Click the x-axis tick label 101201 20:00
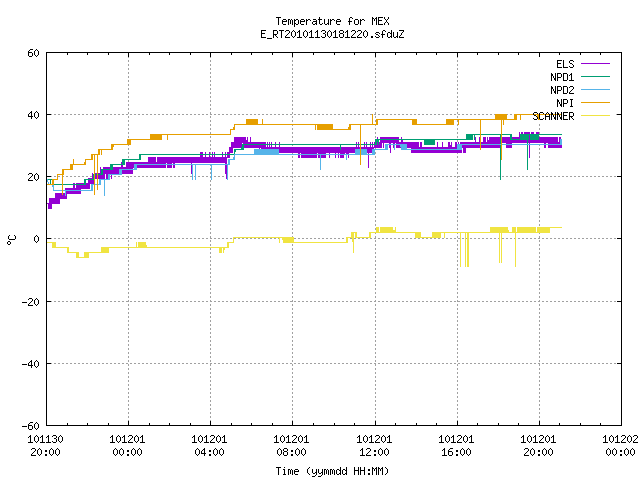 point(538,446)
